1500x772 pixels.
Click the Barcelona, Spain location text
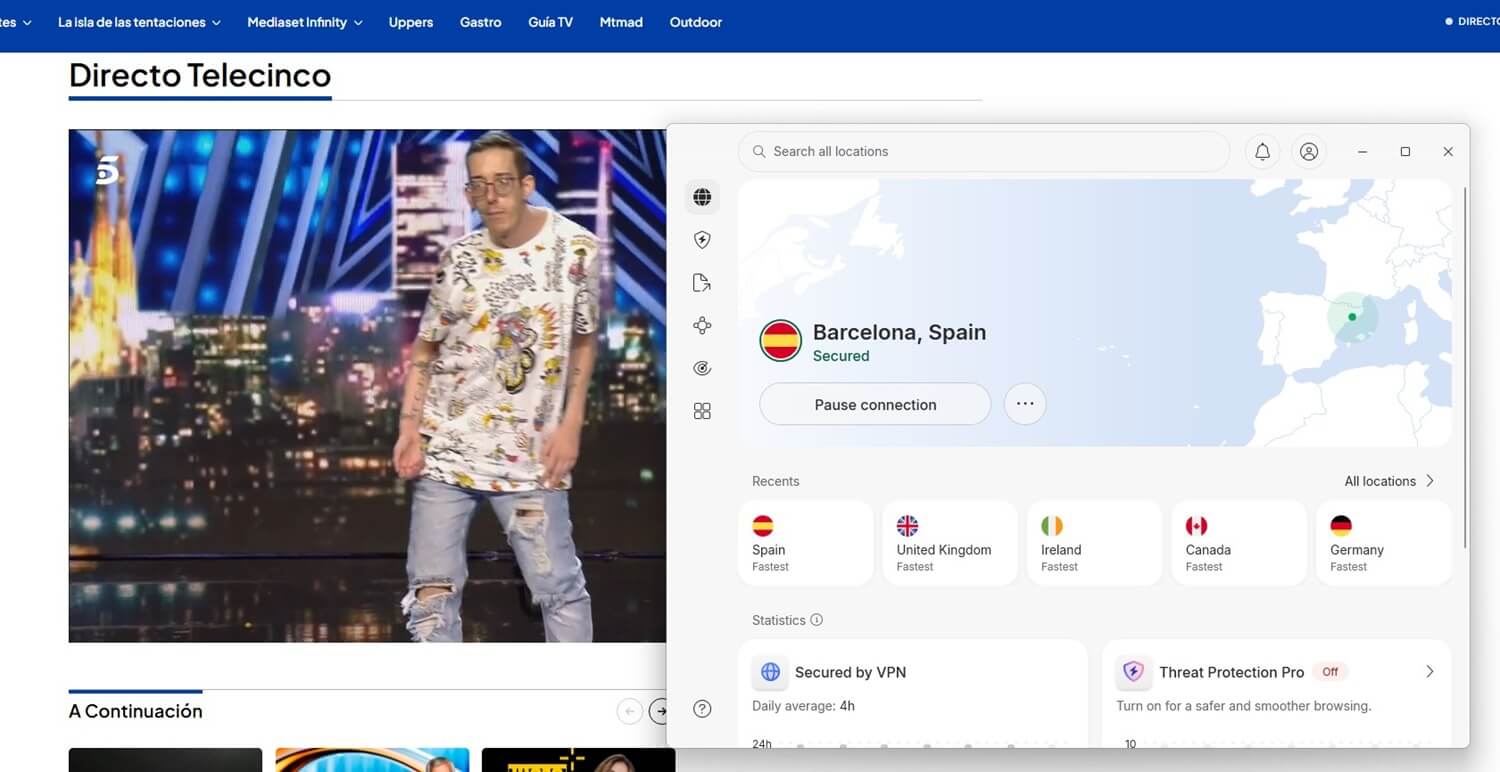point(899,332)
